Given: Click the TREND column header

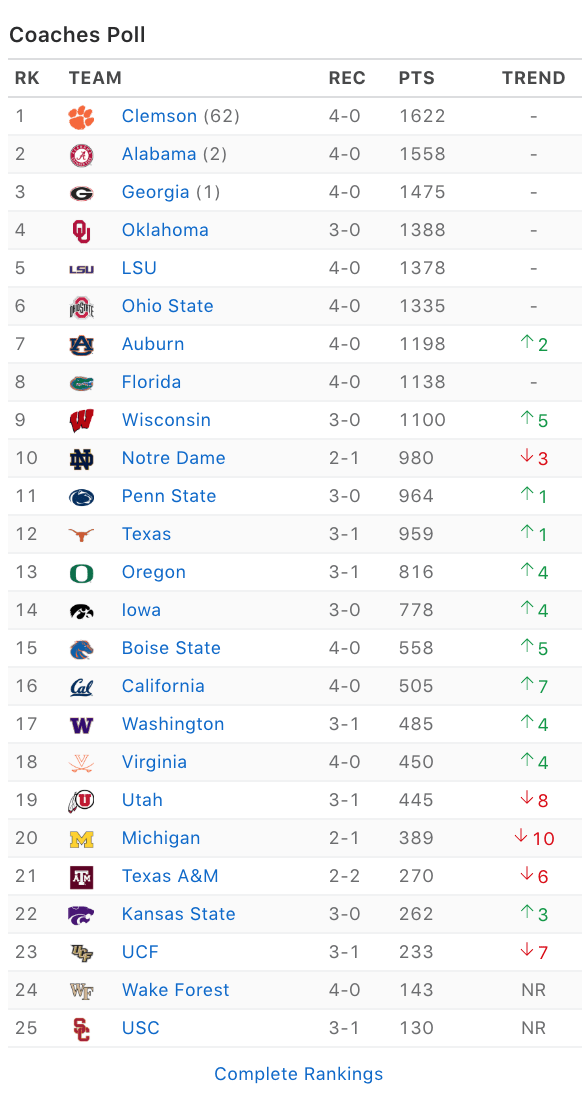Looking at the screenshot, I should (534, 78).
